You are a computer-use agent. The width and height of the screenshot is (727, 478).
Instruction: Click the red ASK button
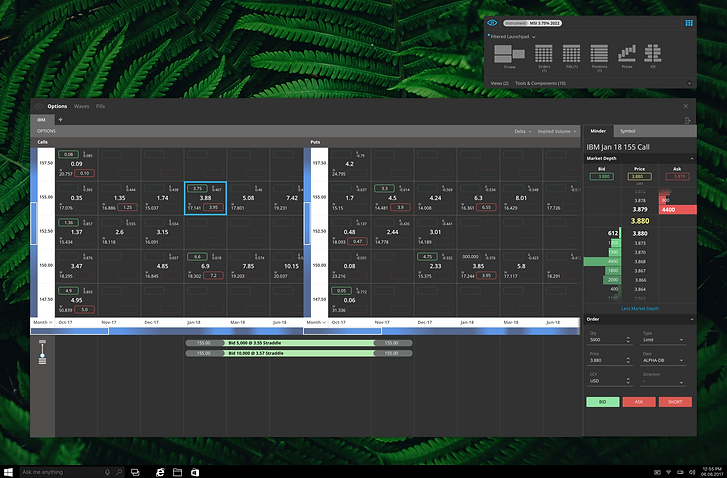click(x=639, y=402)
